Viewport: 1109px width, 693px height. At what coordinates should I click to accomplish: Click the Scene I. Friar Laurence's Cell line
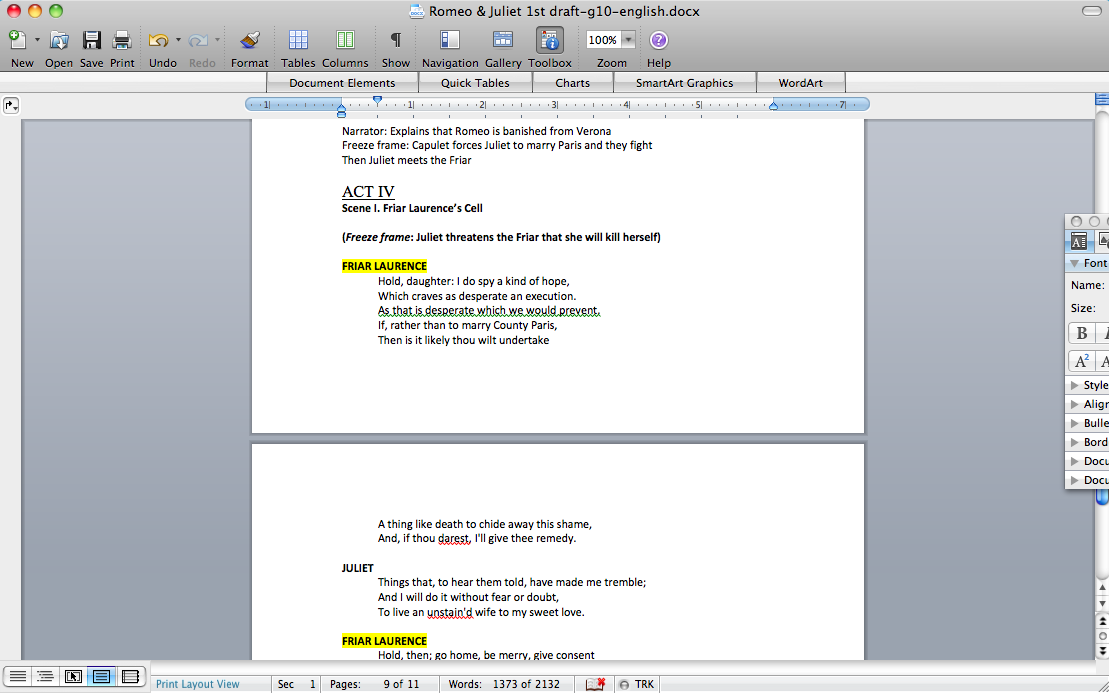click(x=412, y=208)
